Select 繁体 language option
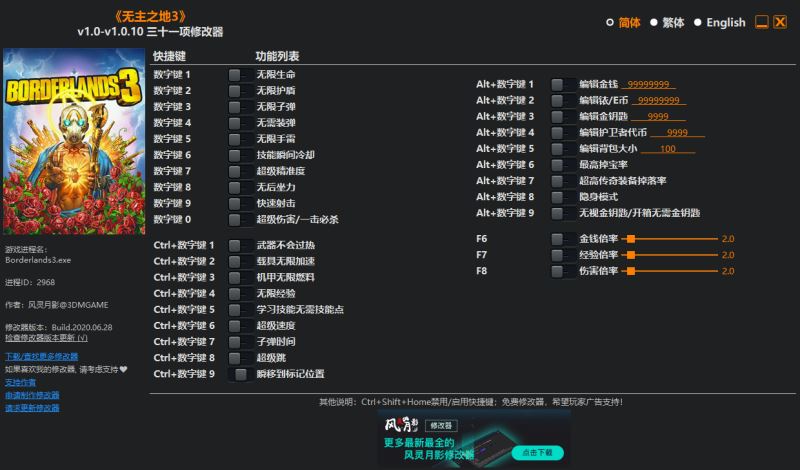 pos(667,22)
